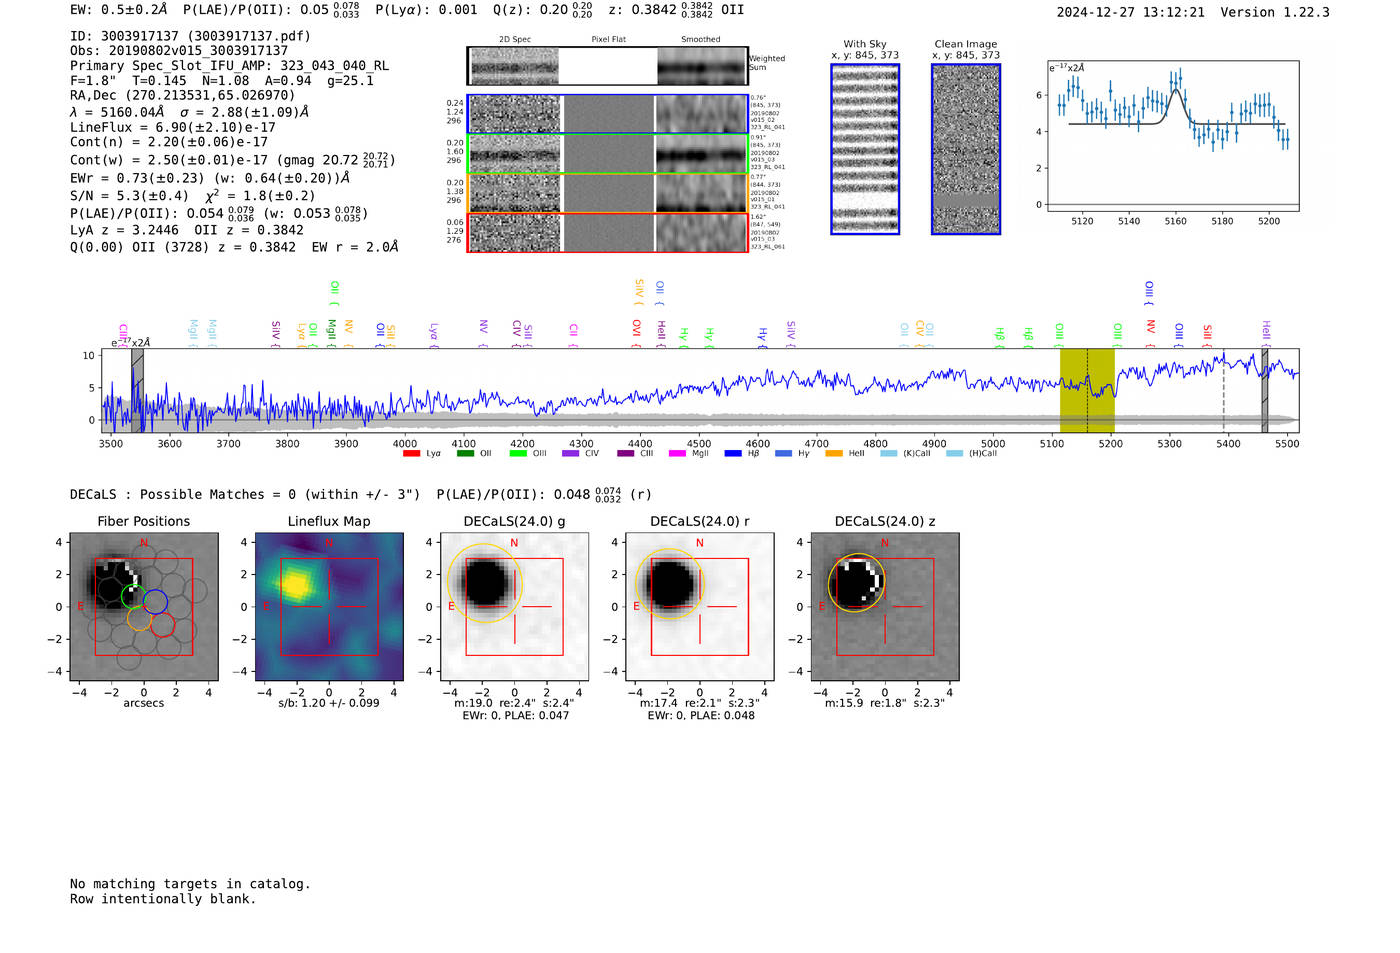Select the lime OIII legend swatch
This screenshot has width=1400, height=953.
tap(518, 454)
